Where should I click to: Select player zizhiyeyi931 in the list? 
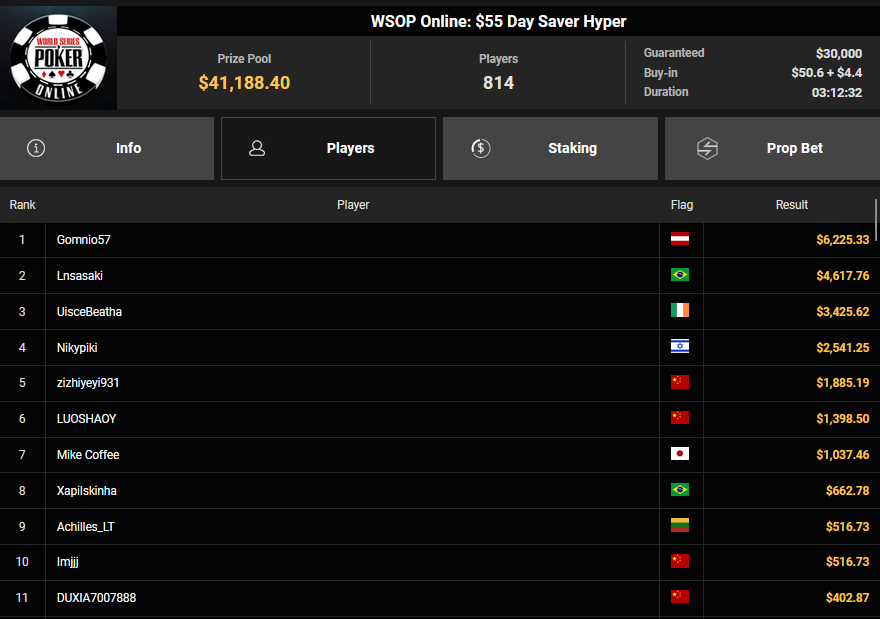click(x=88, y=383)
